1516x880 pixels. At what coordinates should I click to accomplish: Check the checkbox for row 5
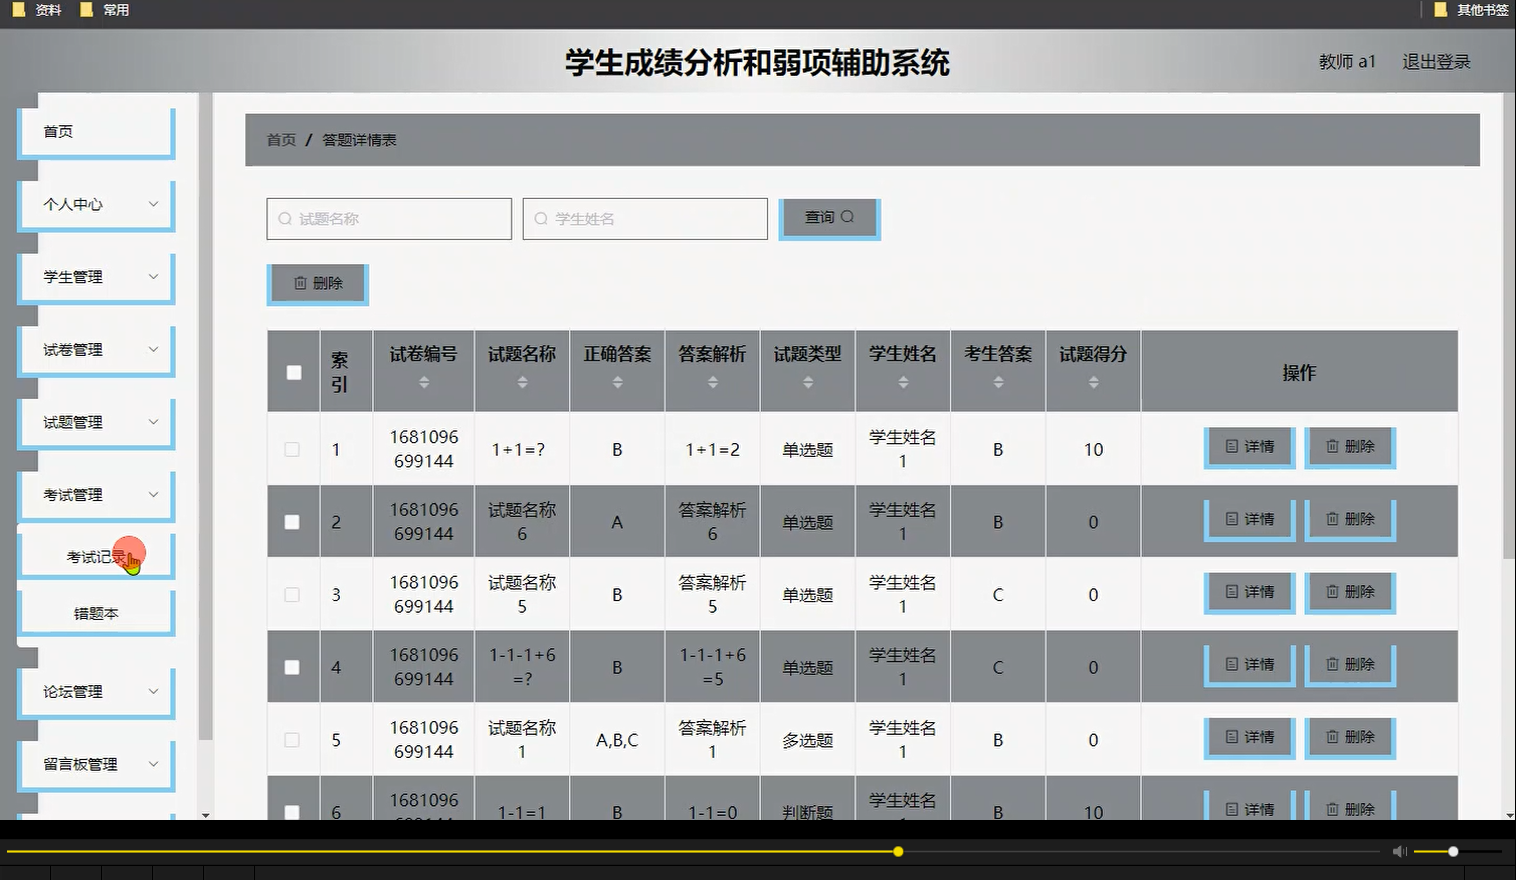(292, 740)
